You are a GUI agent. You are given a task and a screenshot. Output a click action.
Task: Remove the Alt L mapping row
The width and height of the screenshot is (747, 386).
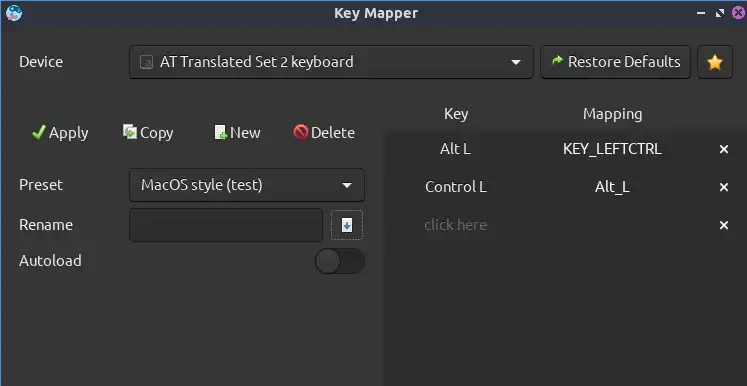[x=724, y=149]
